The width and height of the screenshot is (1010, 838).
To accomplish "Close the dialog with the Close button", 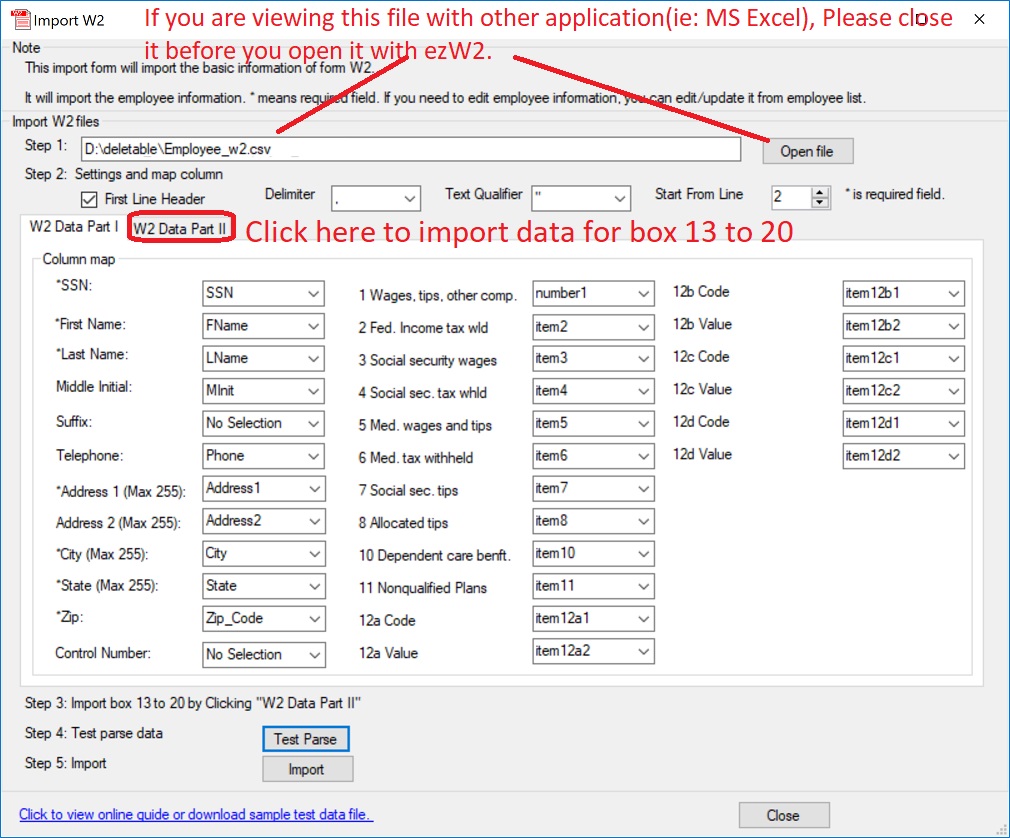I will (783, 815).
